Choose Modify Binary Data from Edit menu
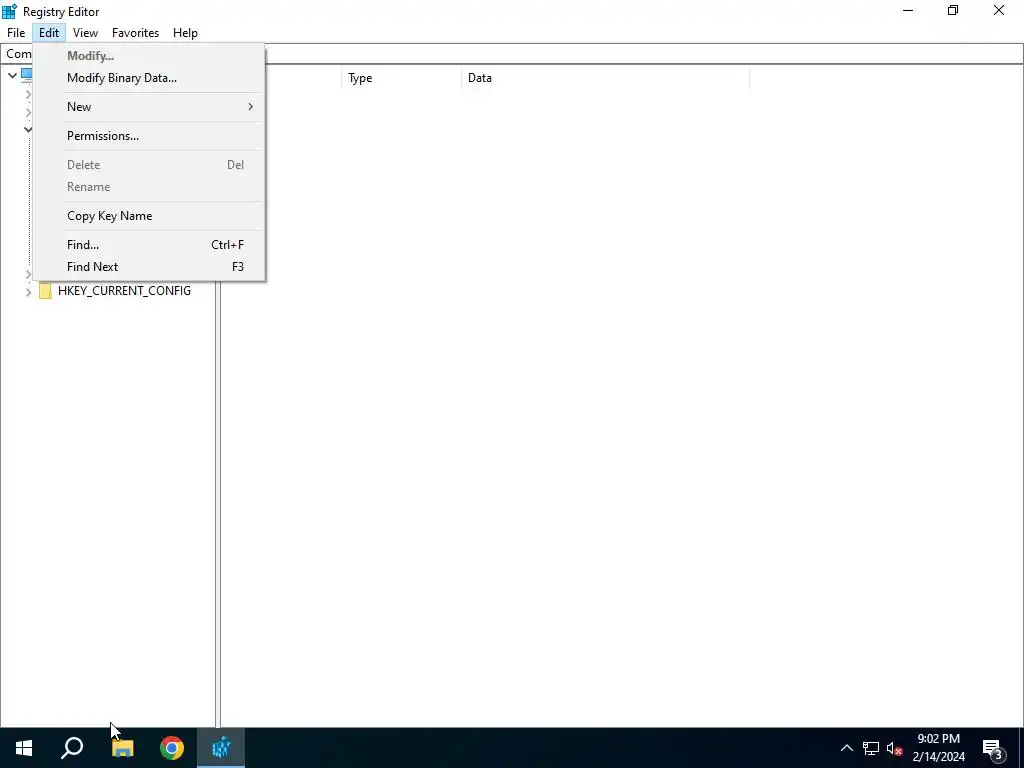 pos(149,78)
